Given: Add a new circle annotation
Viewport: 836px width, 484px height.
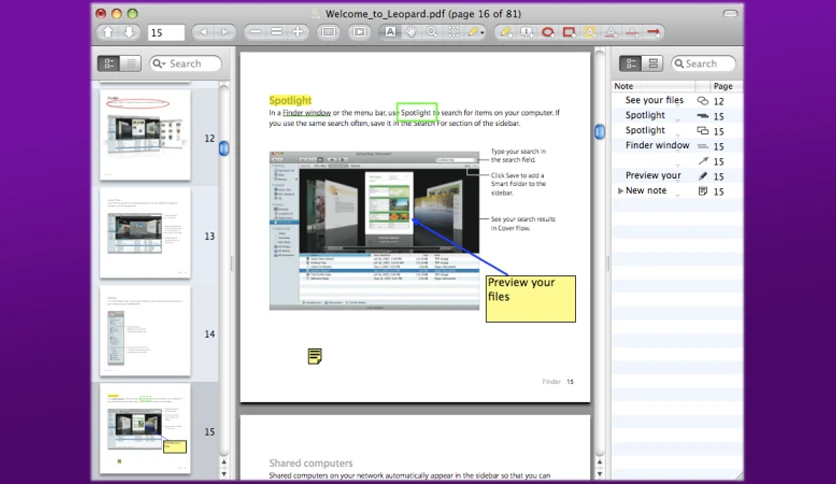Looking at the screenshot, I should point(548,33).
